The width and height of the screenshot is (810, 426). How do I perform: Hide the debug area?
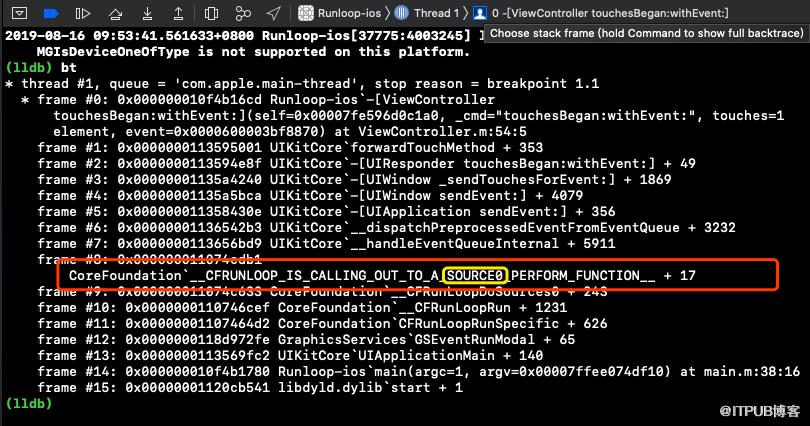20,13
